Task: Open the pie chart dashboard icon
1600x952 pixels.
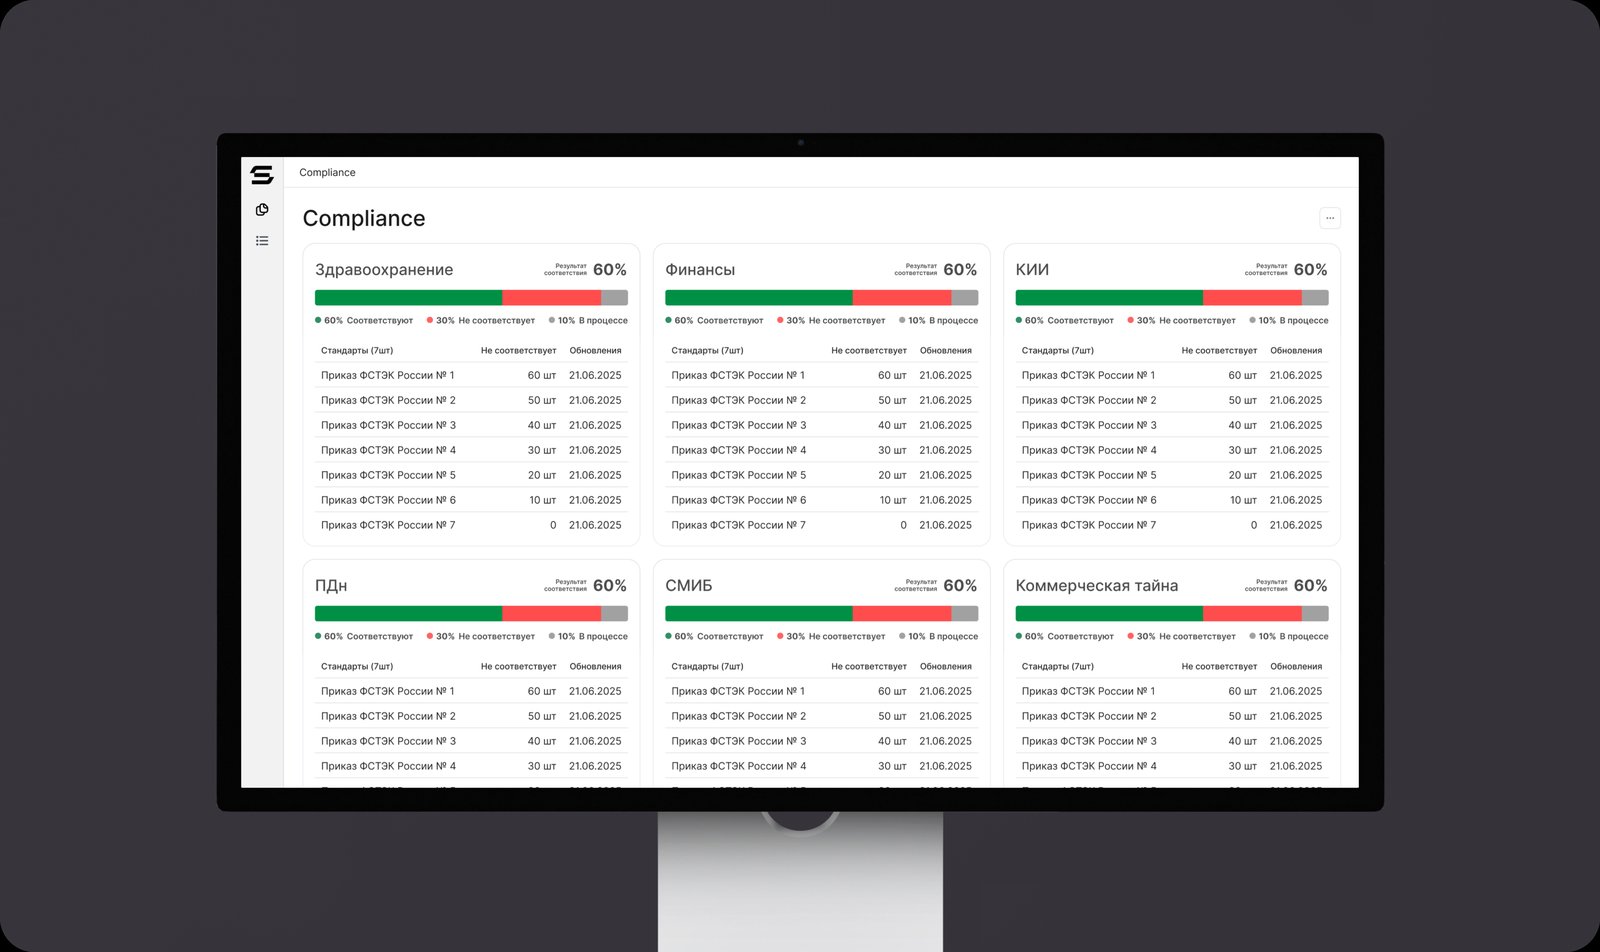Action: 262,210
